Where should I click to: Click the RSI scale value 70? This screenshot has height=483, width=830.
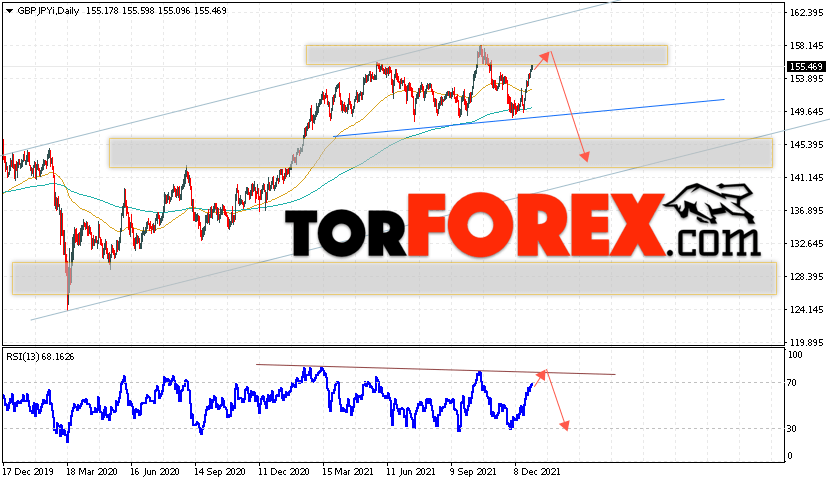pyautogui.click(x=792, y=383)
